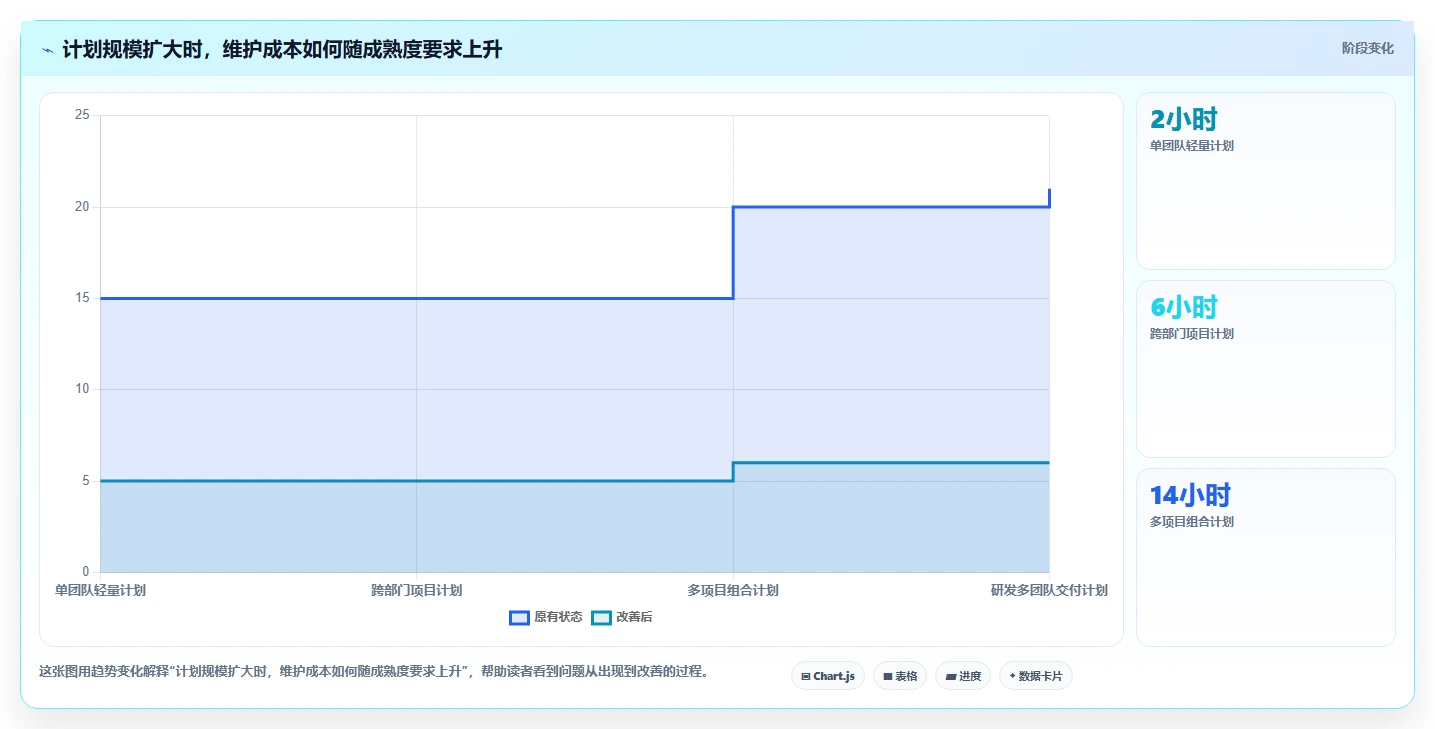
Task: Click the 研发多团队交付计划 x-axis label
Action: (x=1049, y=590)
